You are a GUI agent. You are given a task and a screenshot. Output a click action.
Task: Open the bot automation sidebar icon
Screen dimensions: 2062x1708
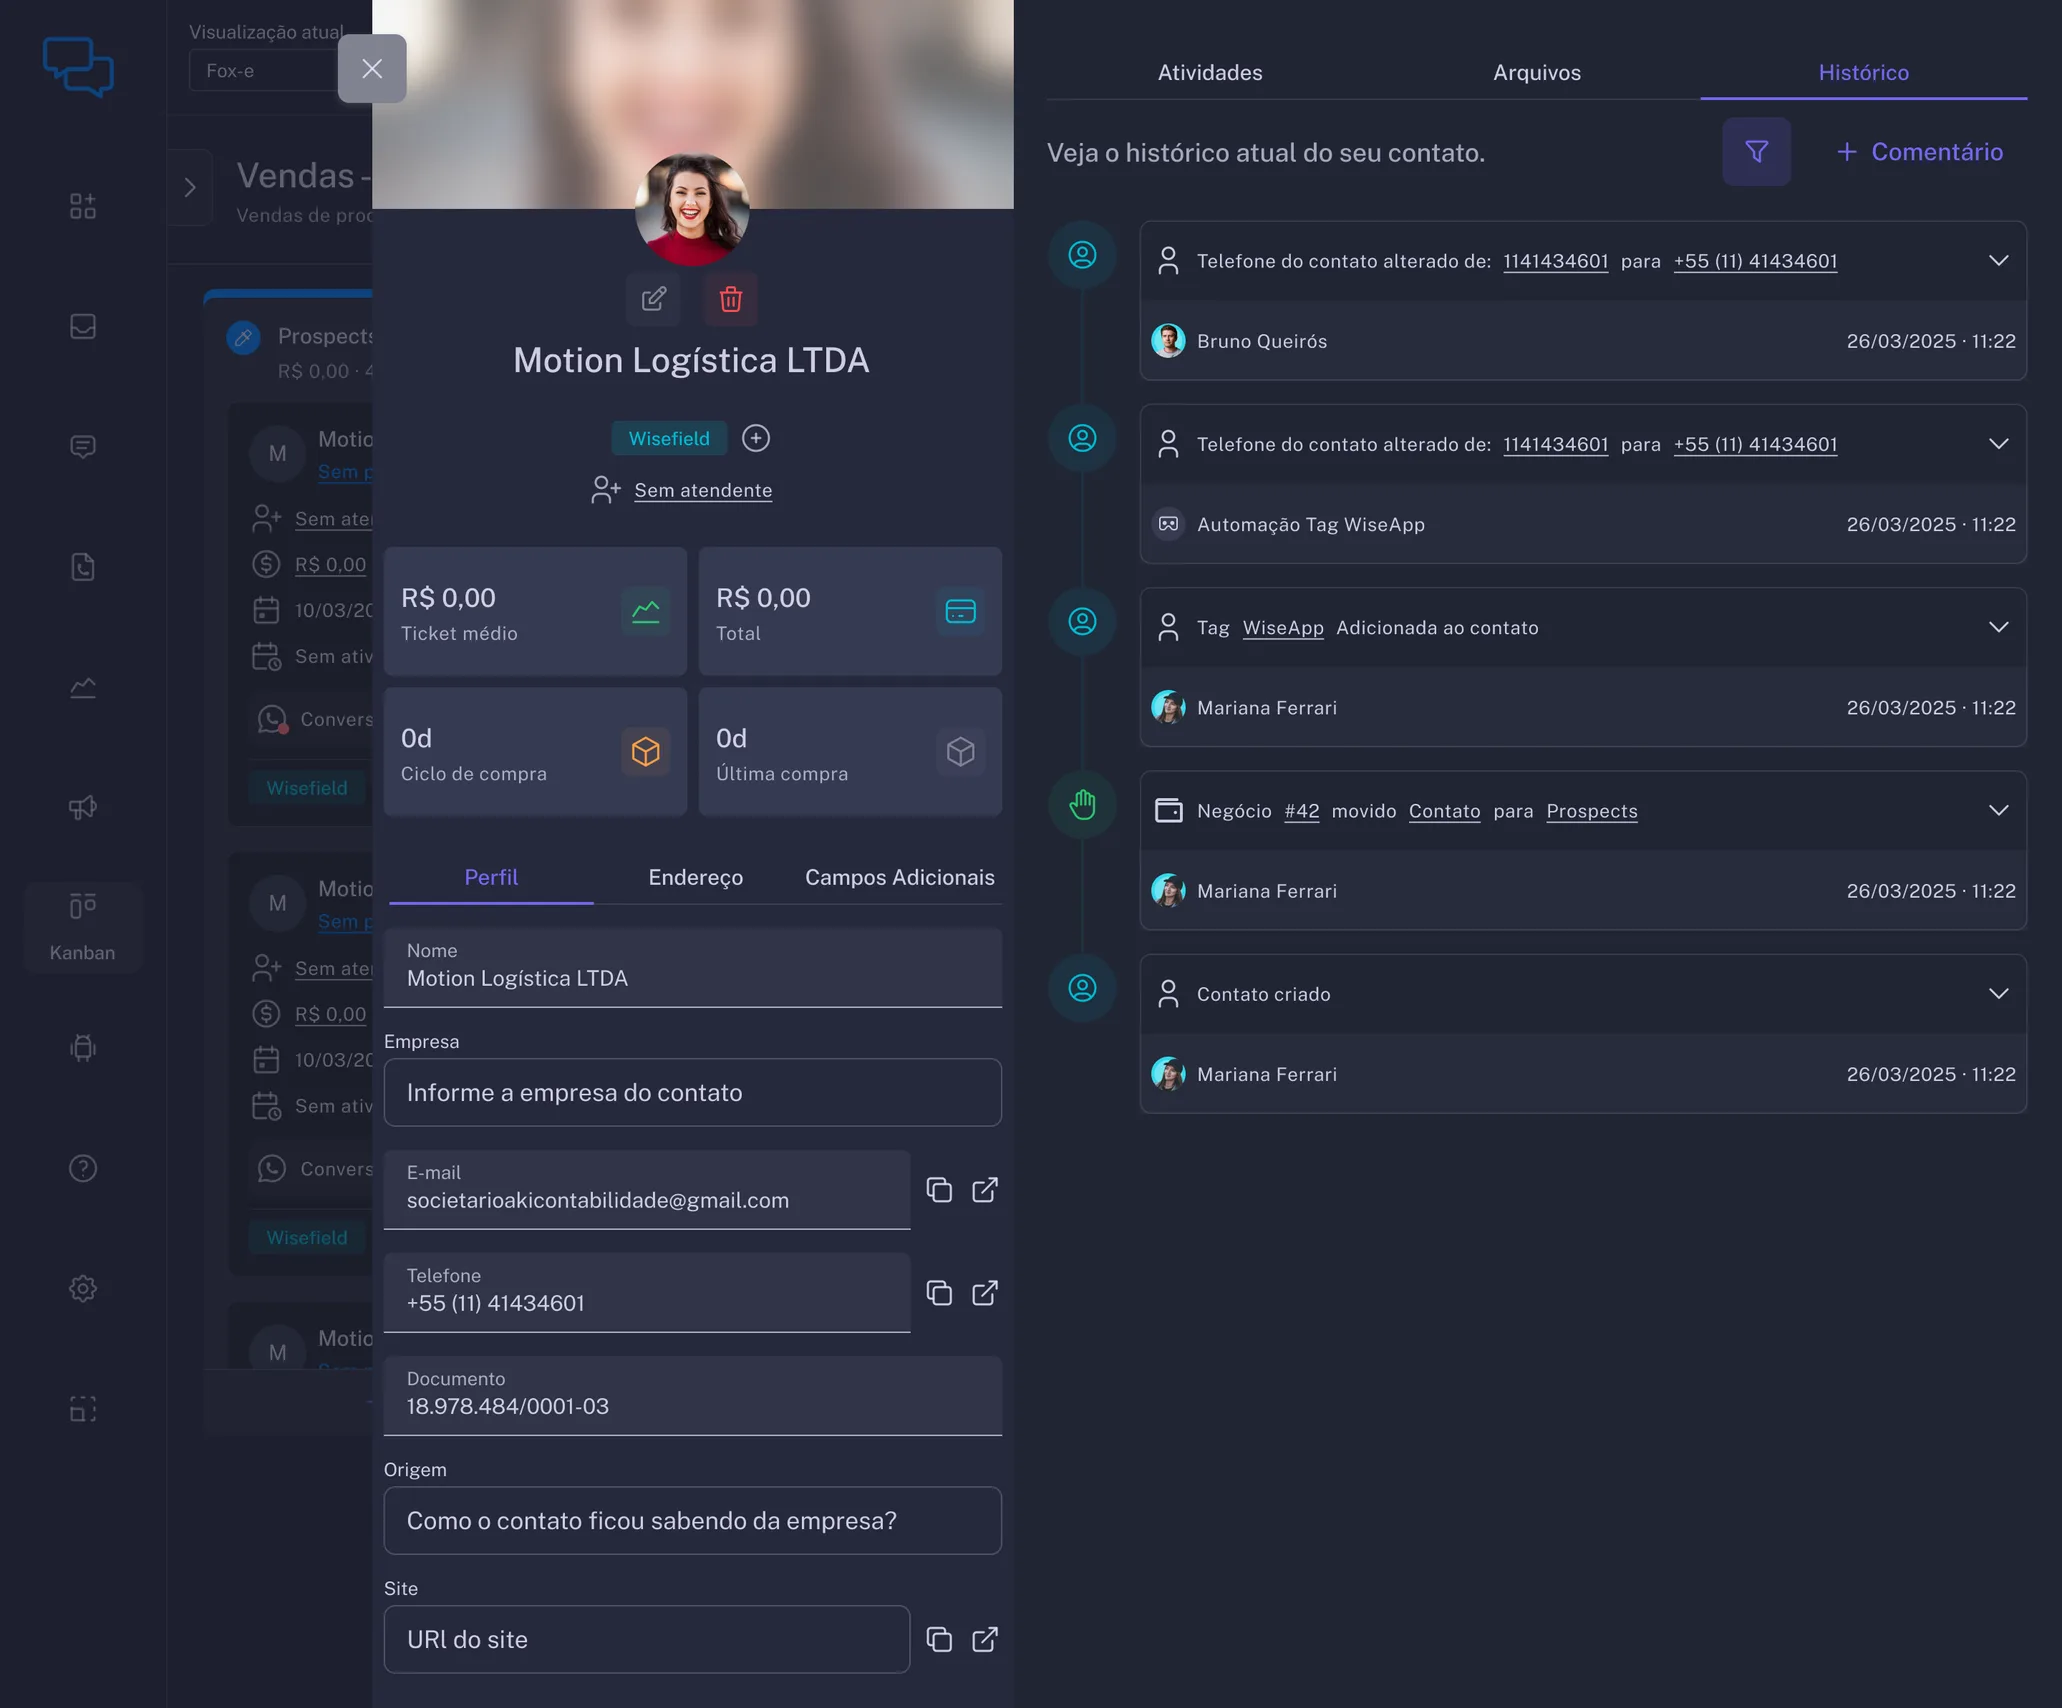pos(83,1048)
